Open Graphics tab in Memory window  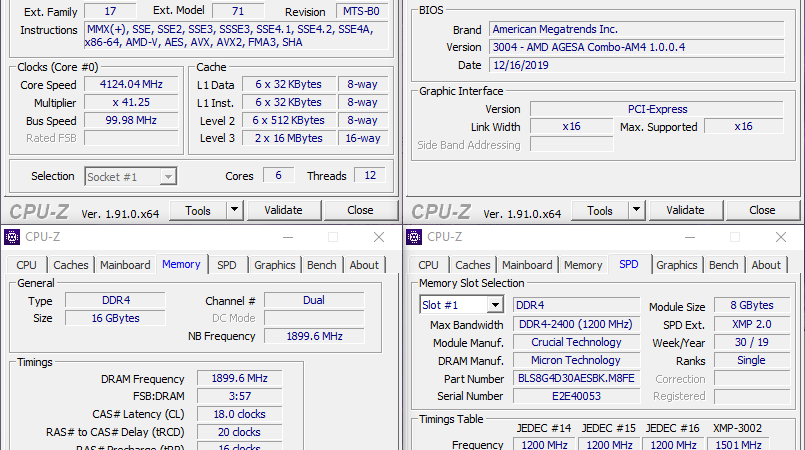[275, 265]
